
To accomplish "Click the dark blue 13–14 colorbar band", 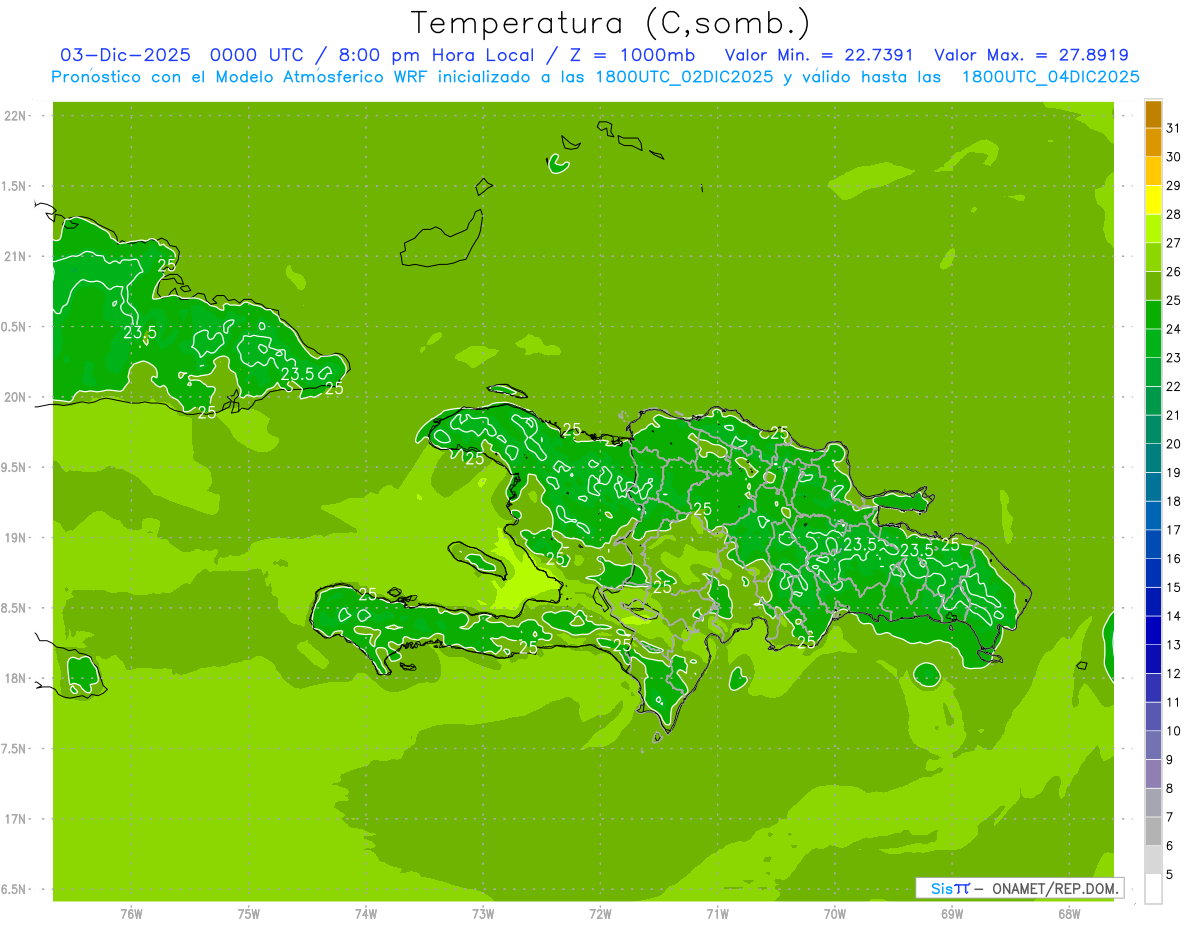I will (x=1153, y=631).
